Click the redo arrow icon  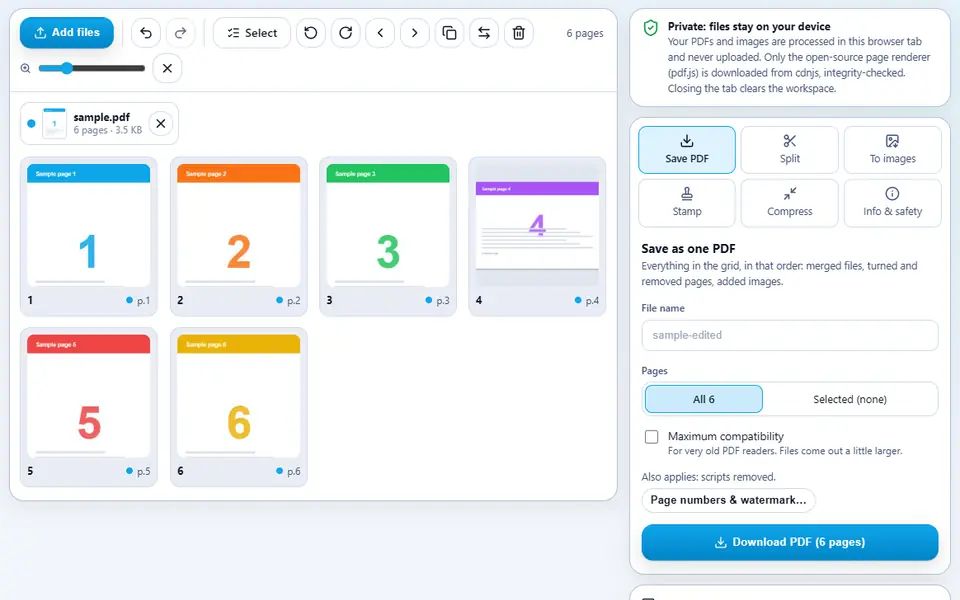[180, 32]
